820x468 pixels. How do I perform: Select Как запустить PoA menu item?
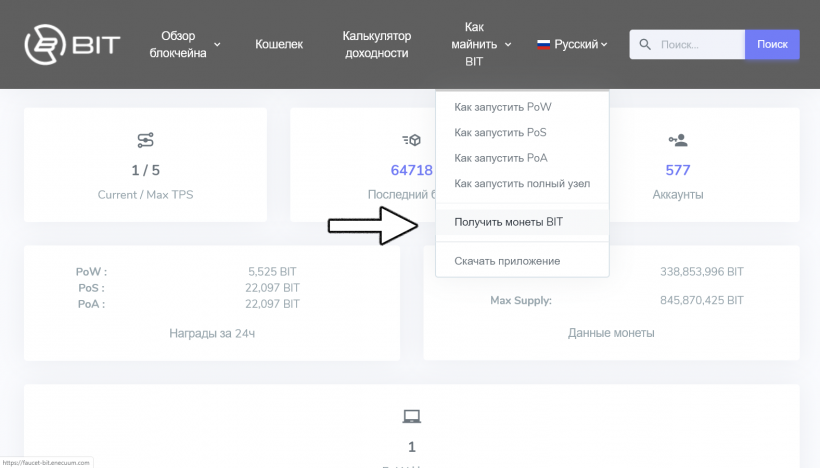click(522, 158)
